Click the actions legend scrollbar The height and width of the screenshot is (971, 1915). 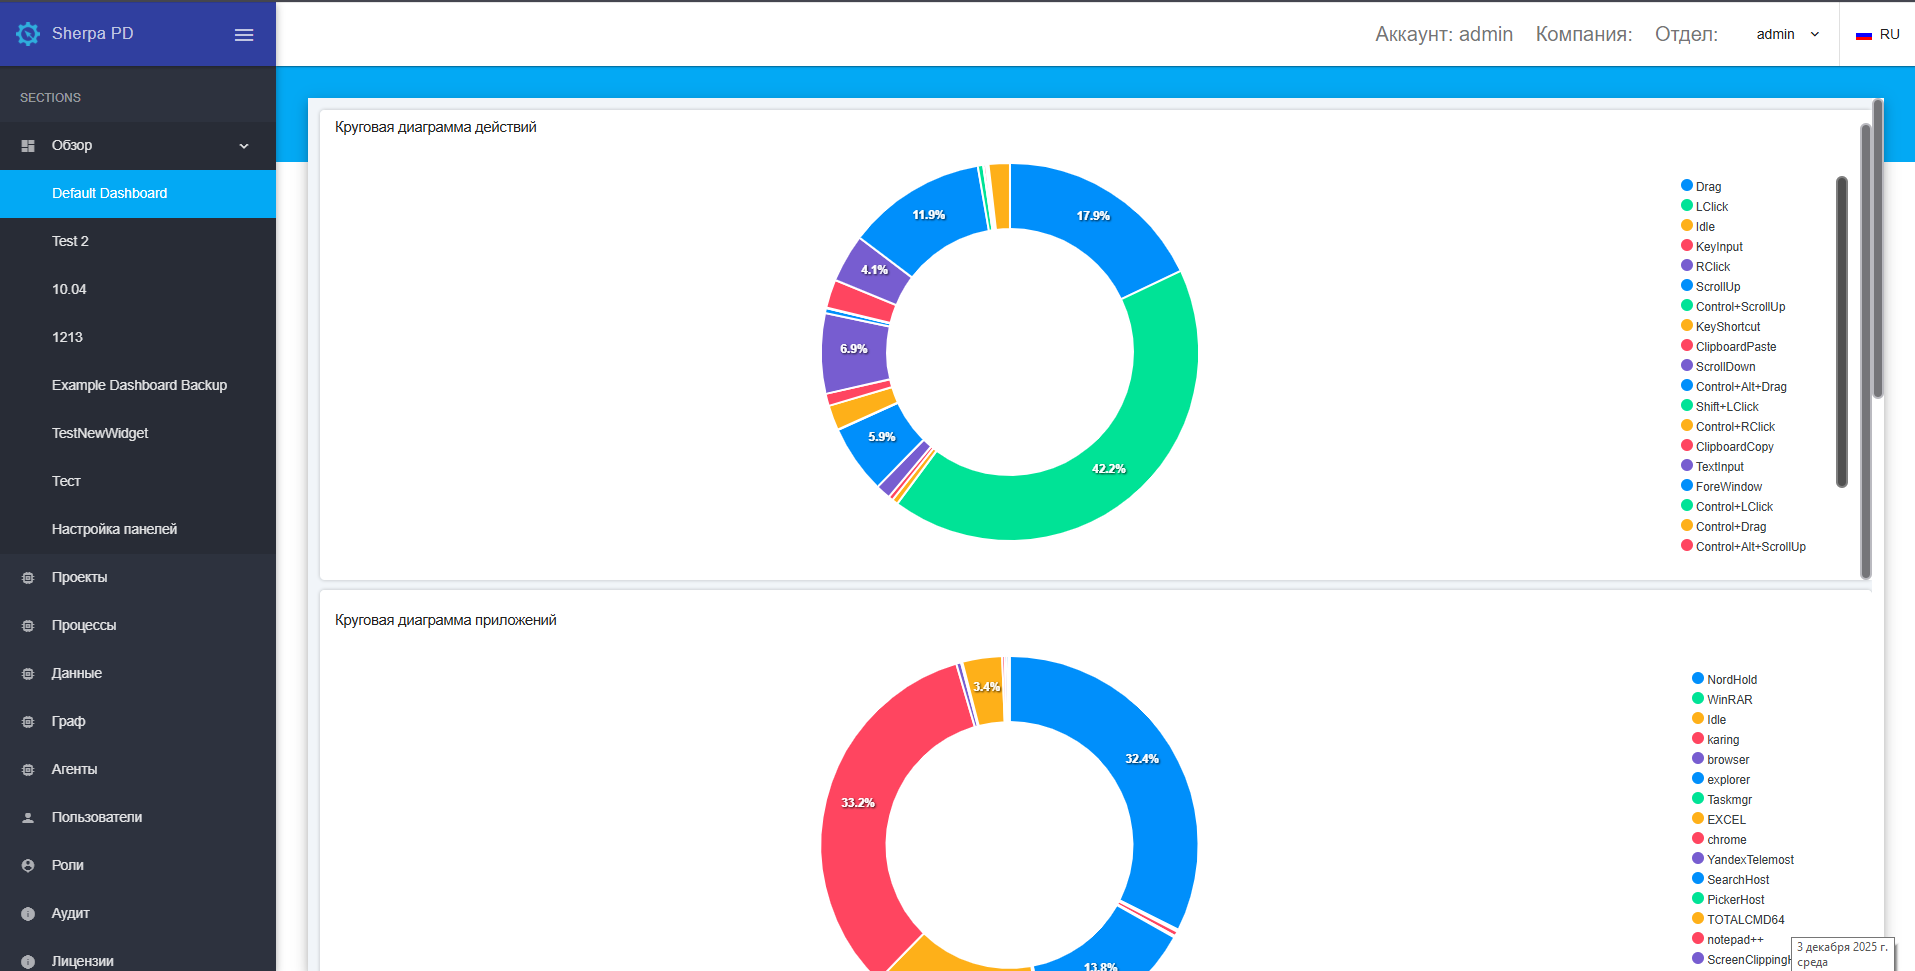[x=1841, y=332]
